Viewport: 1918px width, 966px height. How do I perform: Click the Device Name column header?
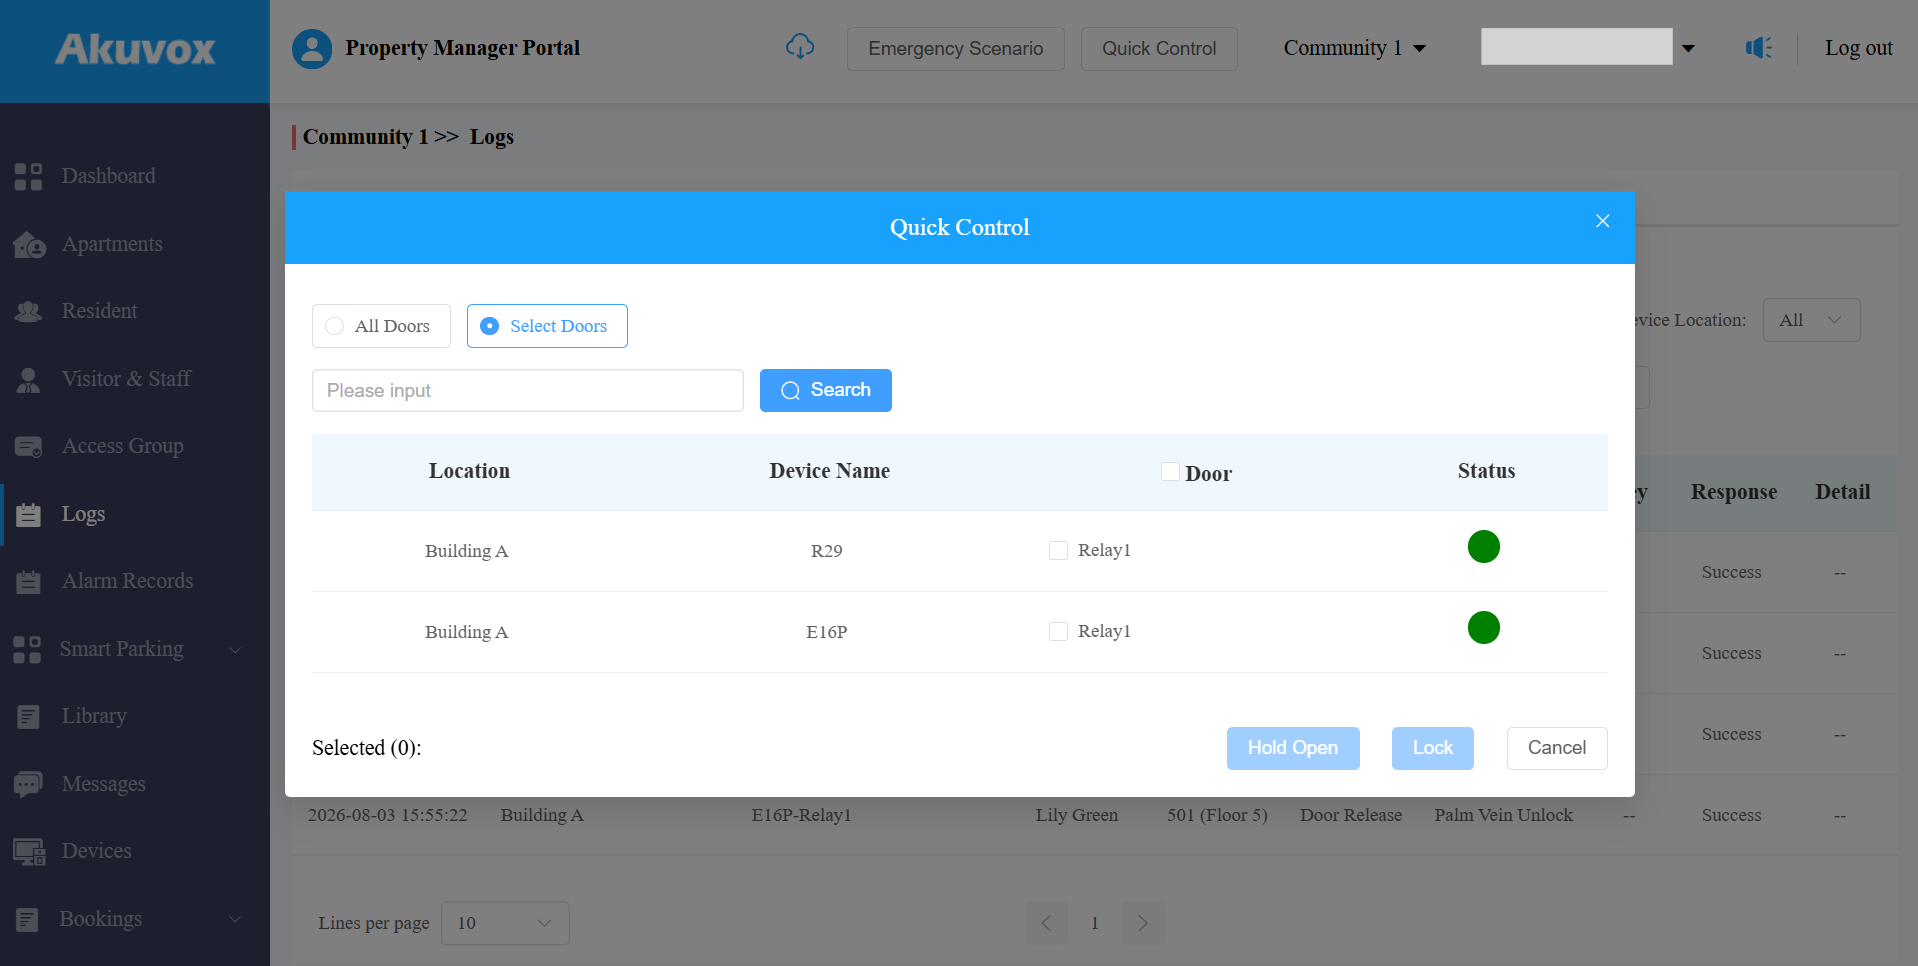pos(829,471)
